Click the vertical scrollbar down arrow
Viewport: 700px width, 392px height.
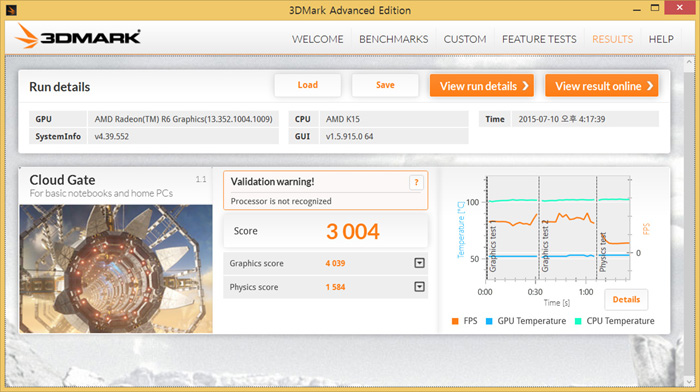pyautogui.click(x=689, y=382)
